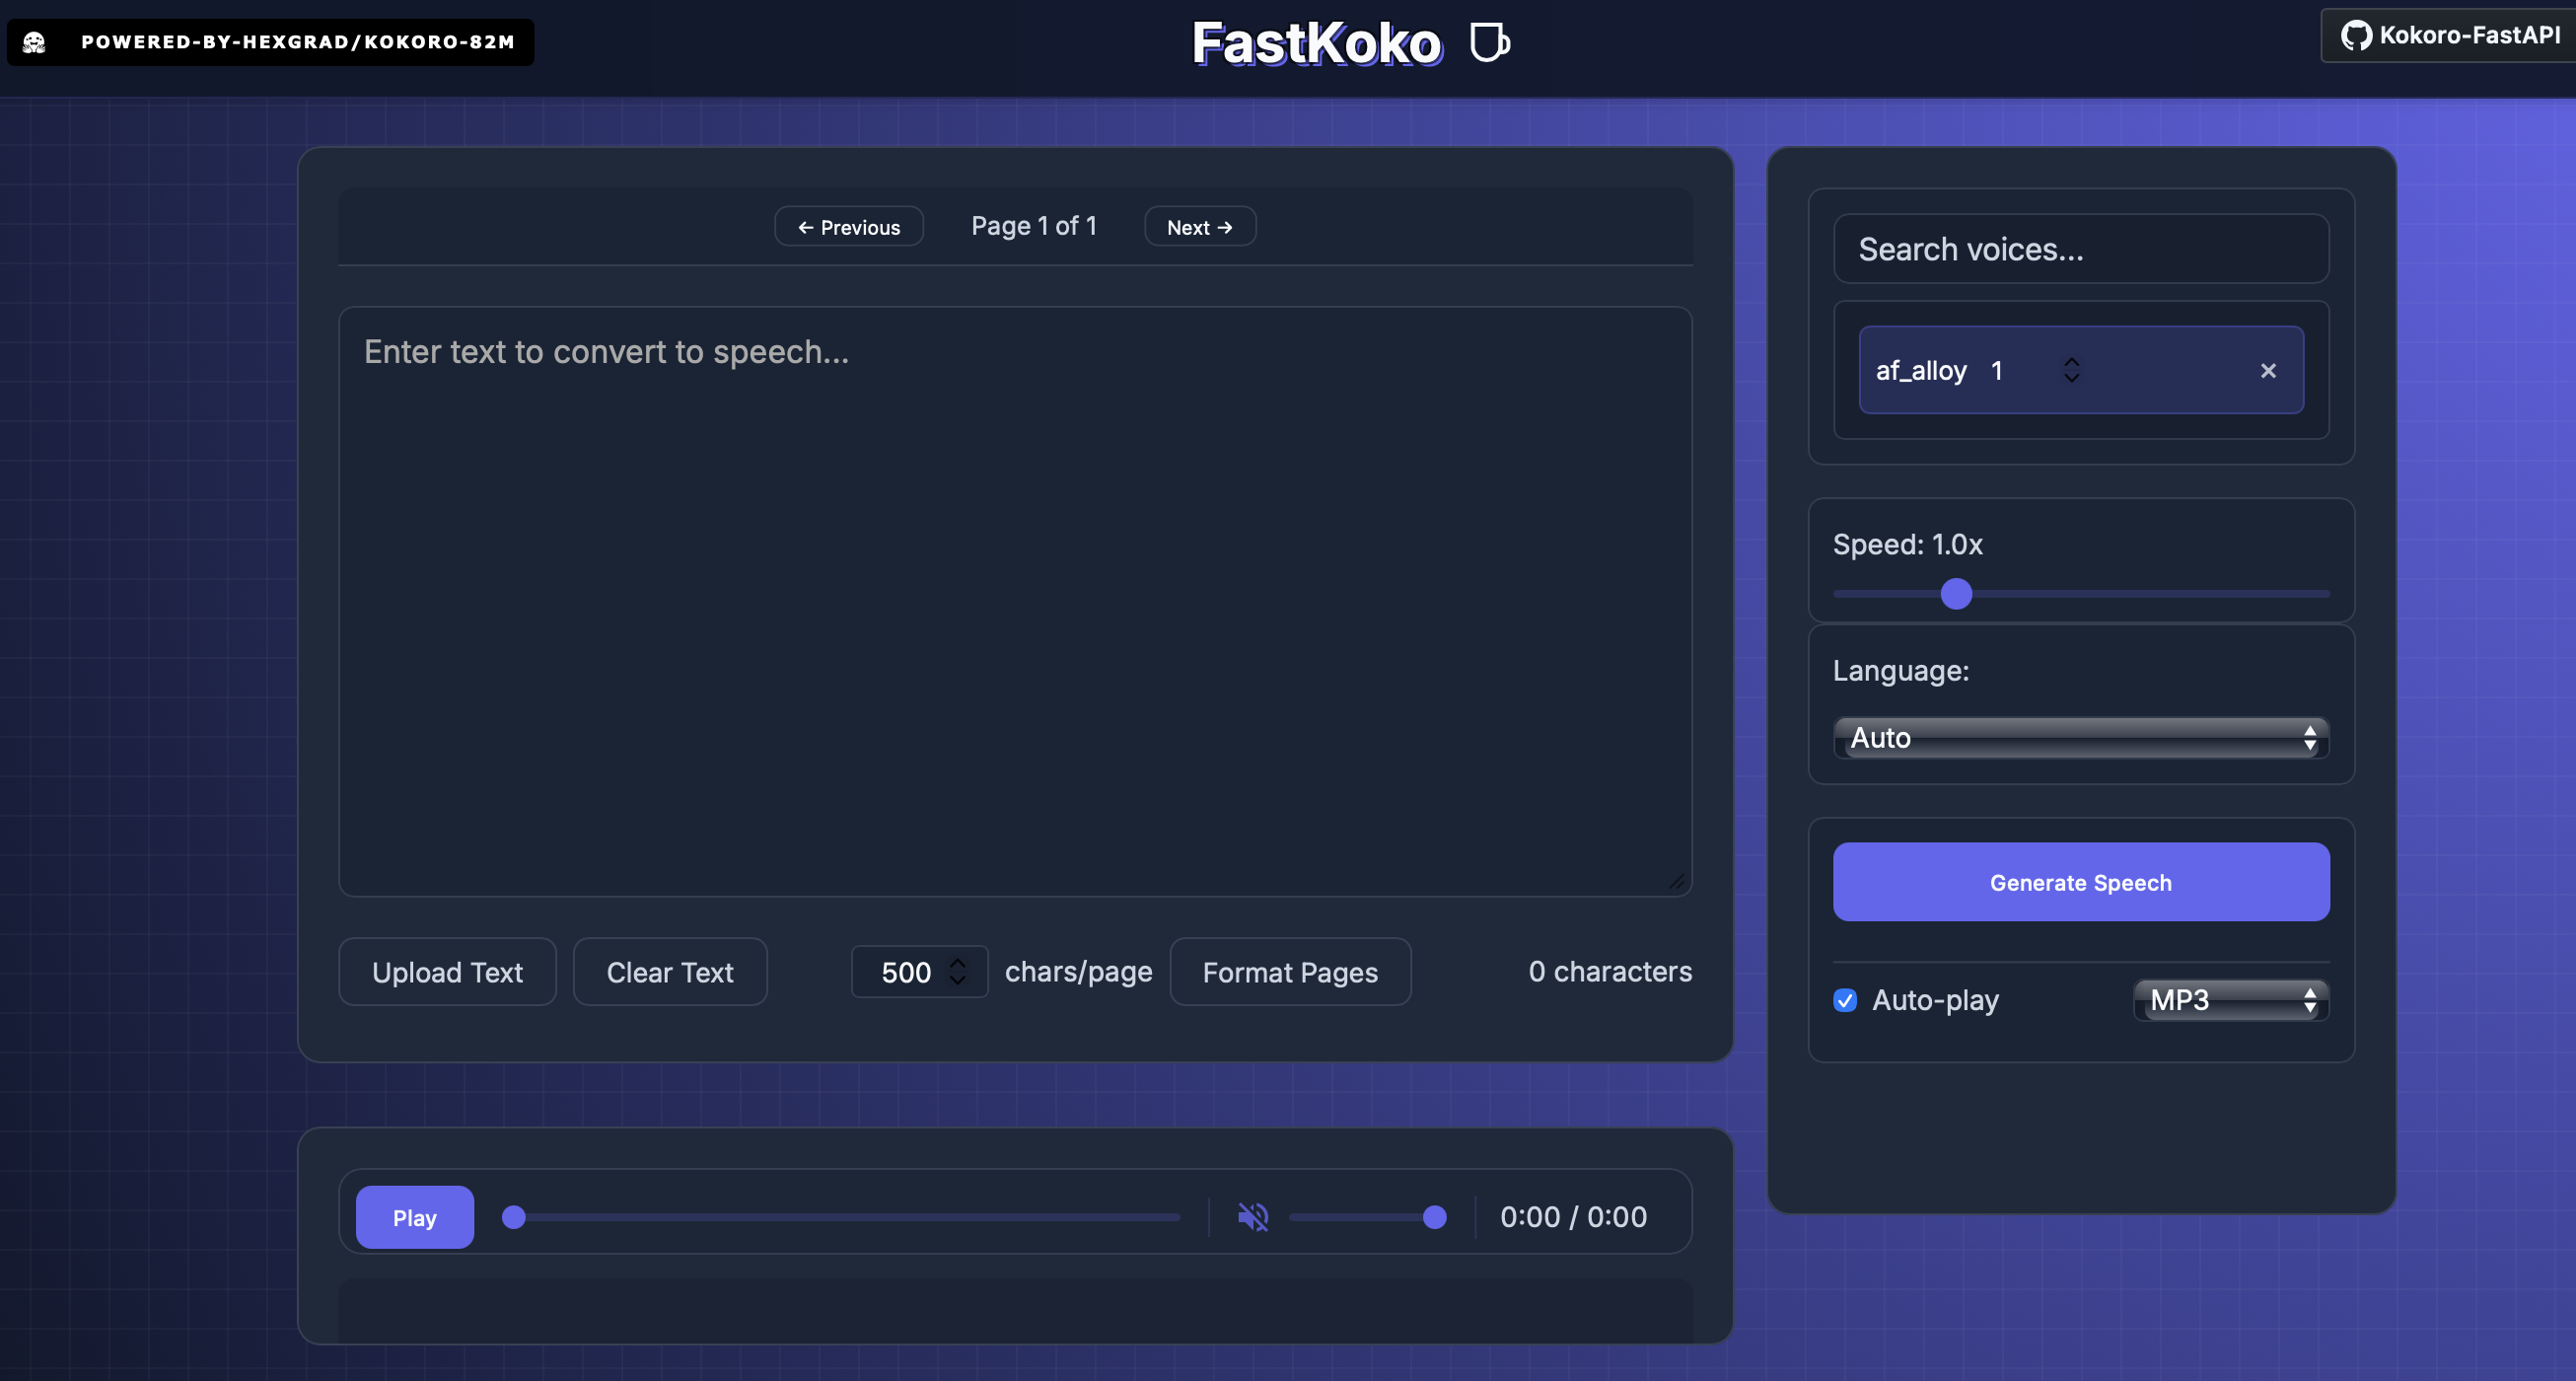Remove the af_alloy voice with X

click(2267, 371)
